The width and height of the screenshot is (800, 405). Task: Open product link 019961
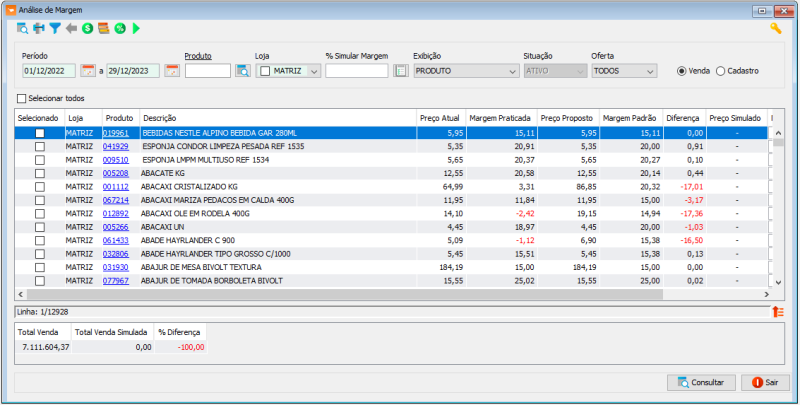click(x=116, y=133)
